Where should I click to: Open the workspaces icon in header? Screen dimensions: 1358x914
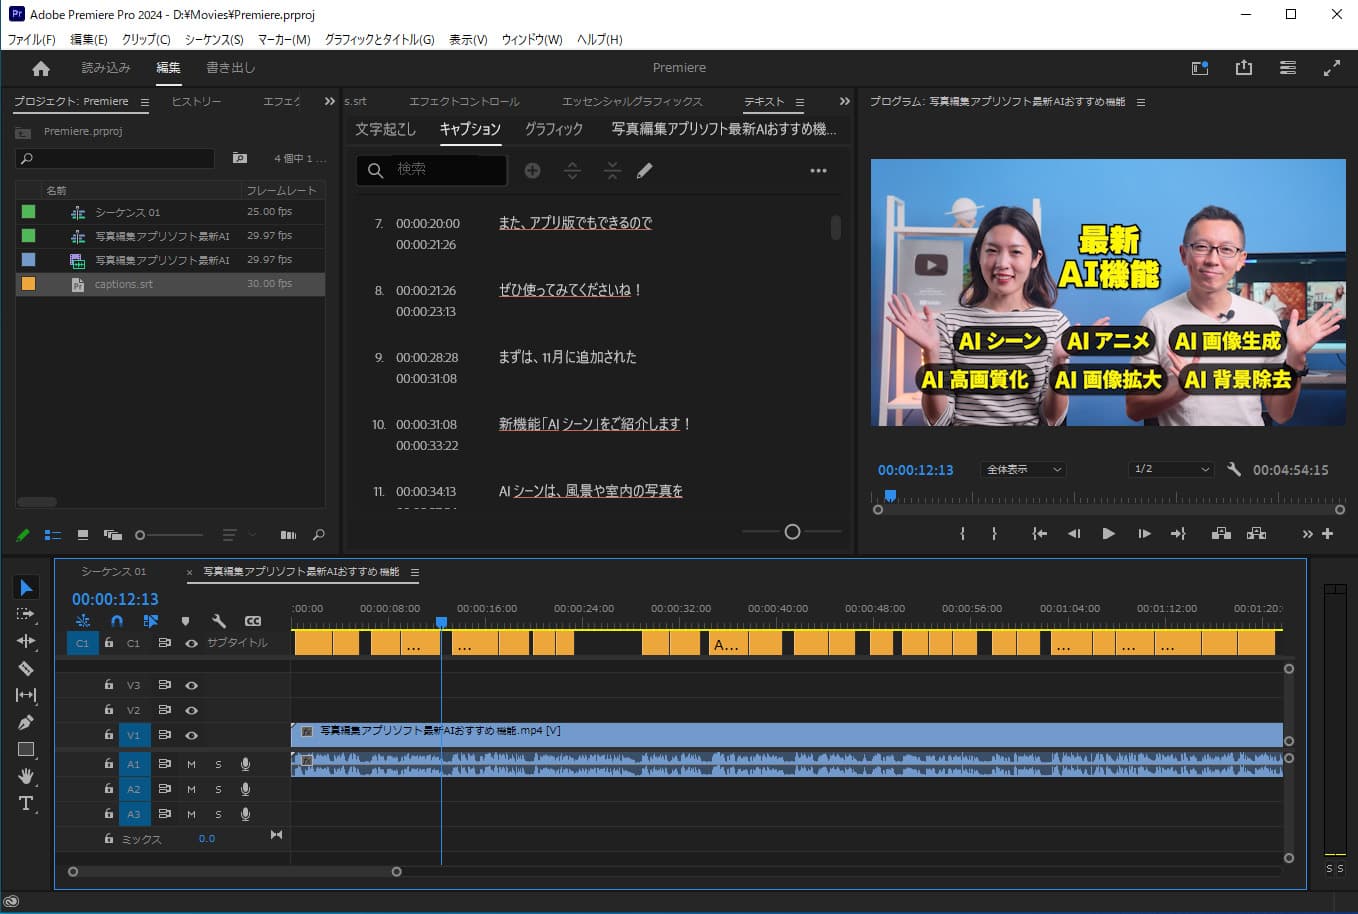tap(1288, 68)
